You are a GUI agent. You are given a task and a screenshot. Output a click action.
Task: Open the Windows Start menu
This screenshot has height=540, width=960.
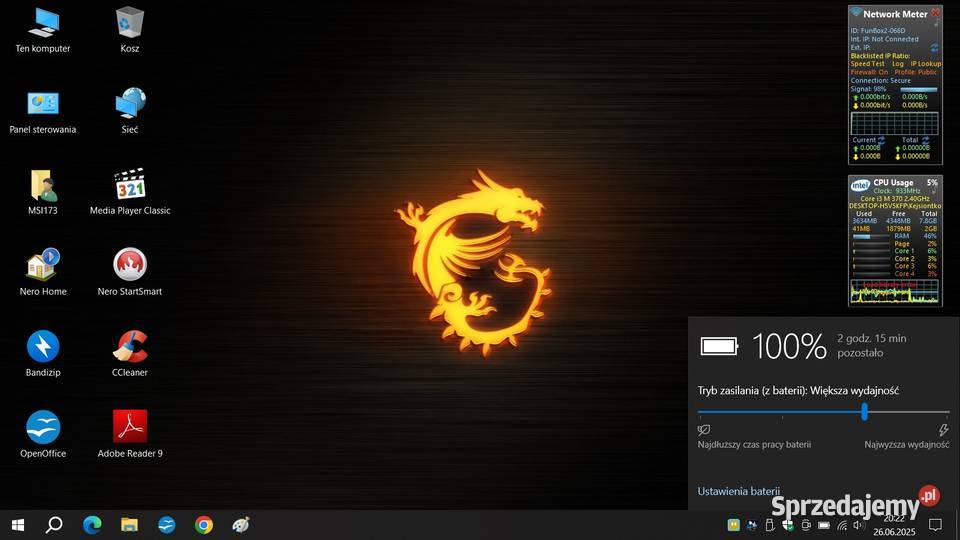[x=18, y=525]
